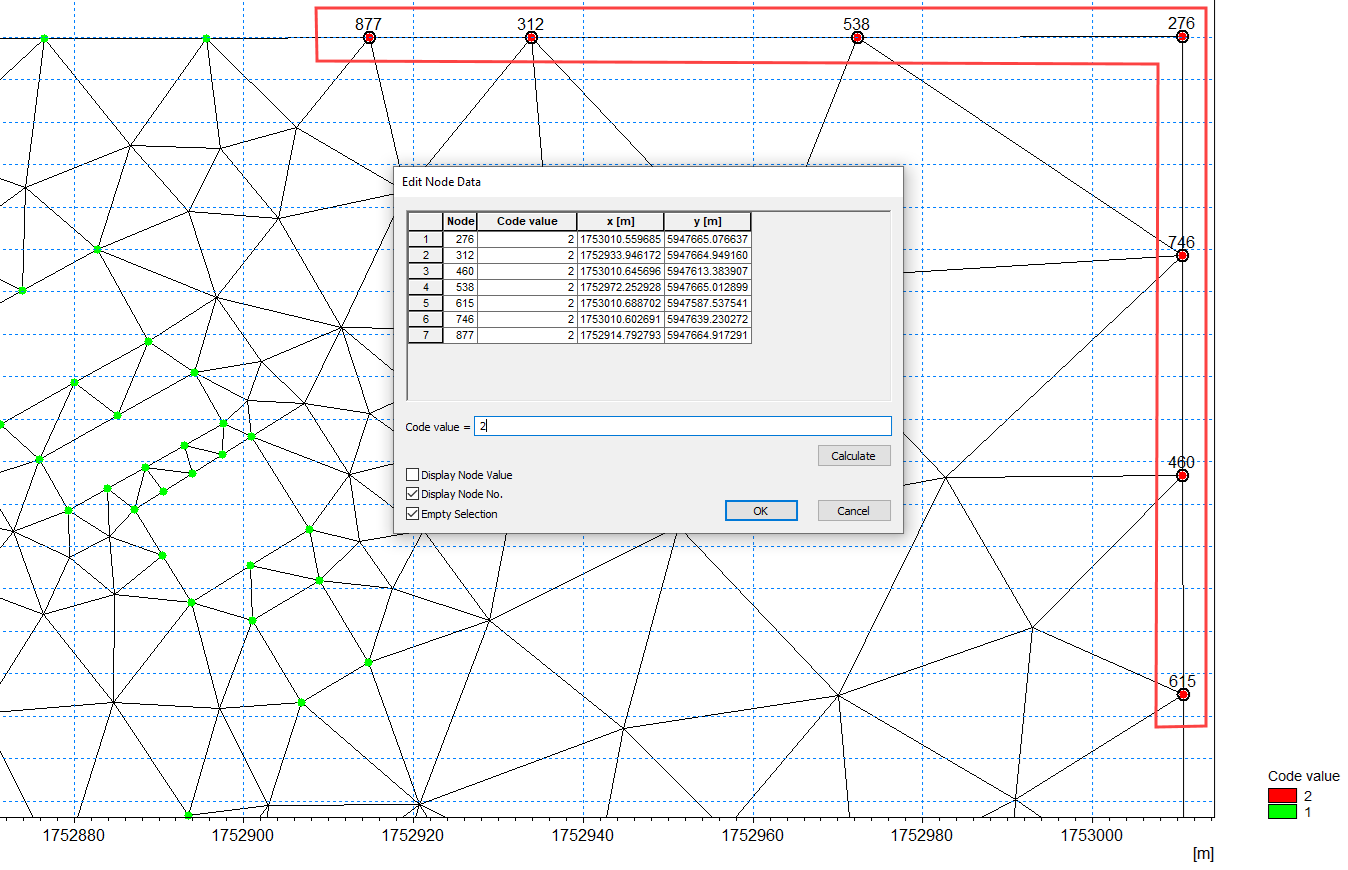The width and height of the screenshot is (1348, 870).
Task: Click node cell 538 in the table
Action: point(460,288)
